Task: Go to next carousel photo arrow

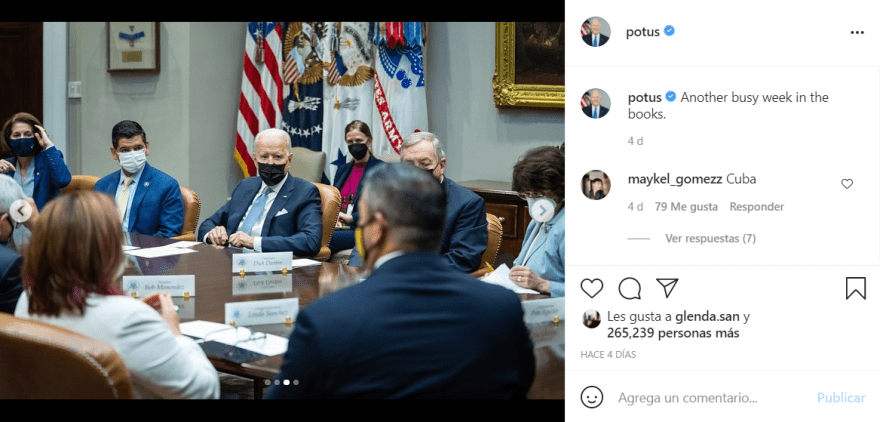Action: pos(542,210)
